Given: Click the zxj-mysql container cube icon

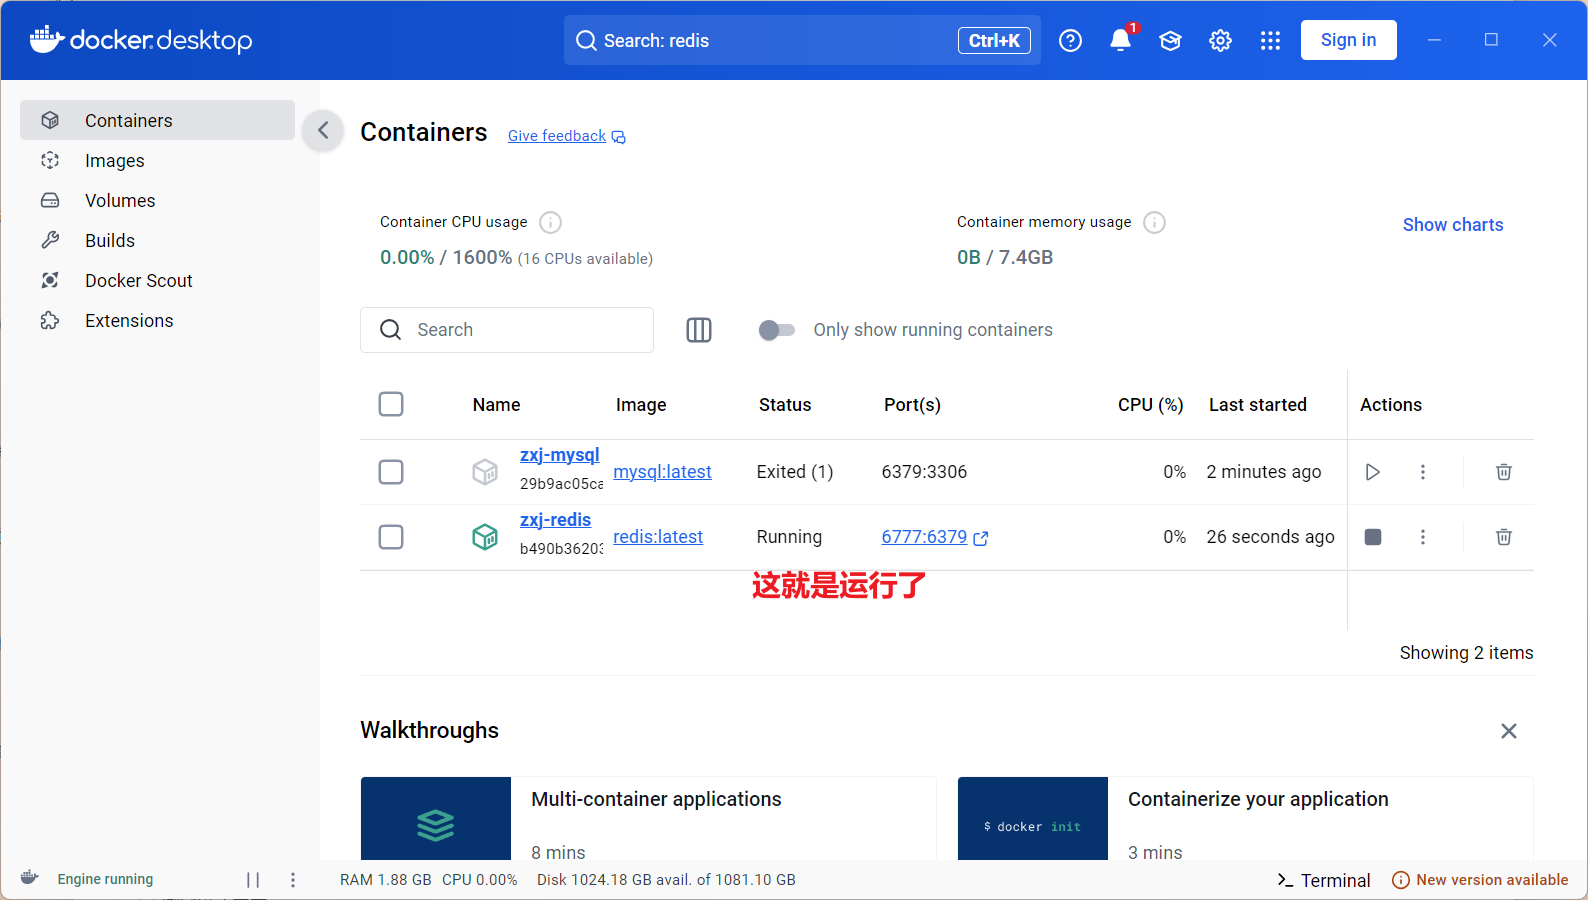Looking at the screenshot, I should 485,472.
